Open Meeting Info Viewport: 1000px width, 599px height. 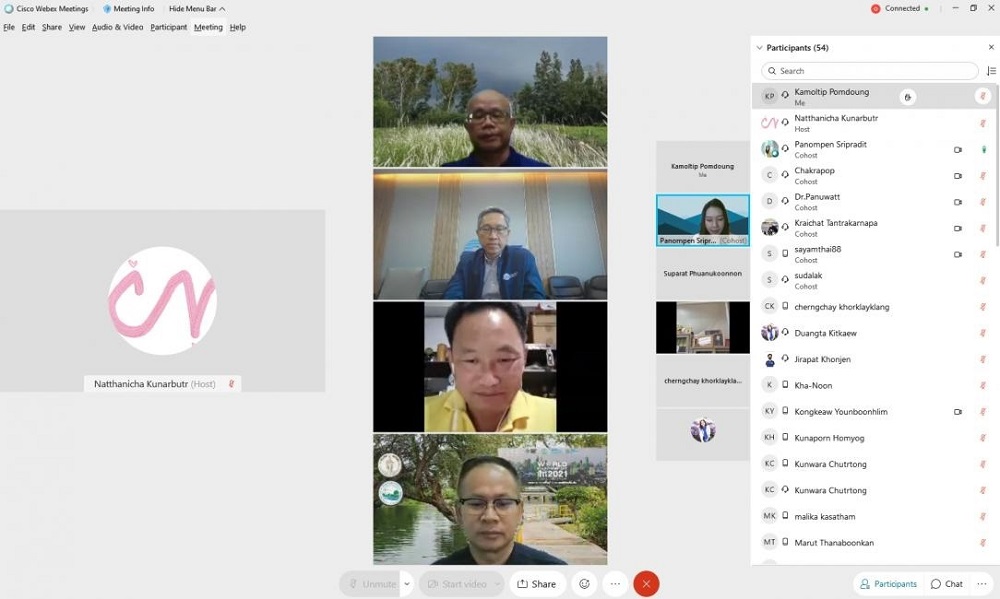pyautogui.click(x=128, y=9)
